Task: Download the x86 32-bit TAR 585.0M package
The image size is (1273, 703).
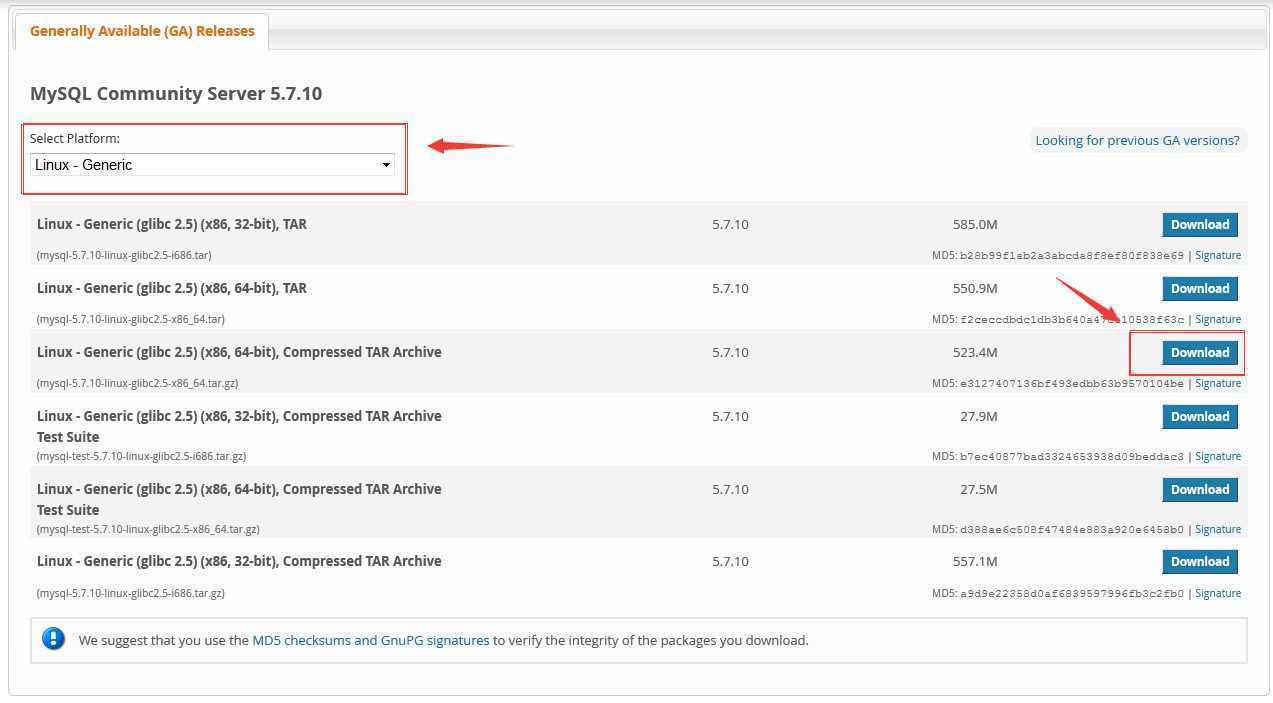Action: tap(1200, 225)
